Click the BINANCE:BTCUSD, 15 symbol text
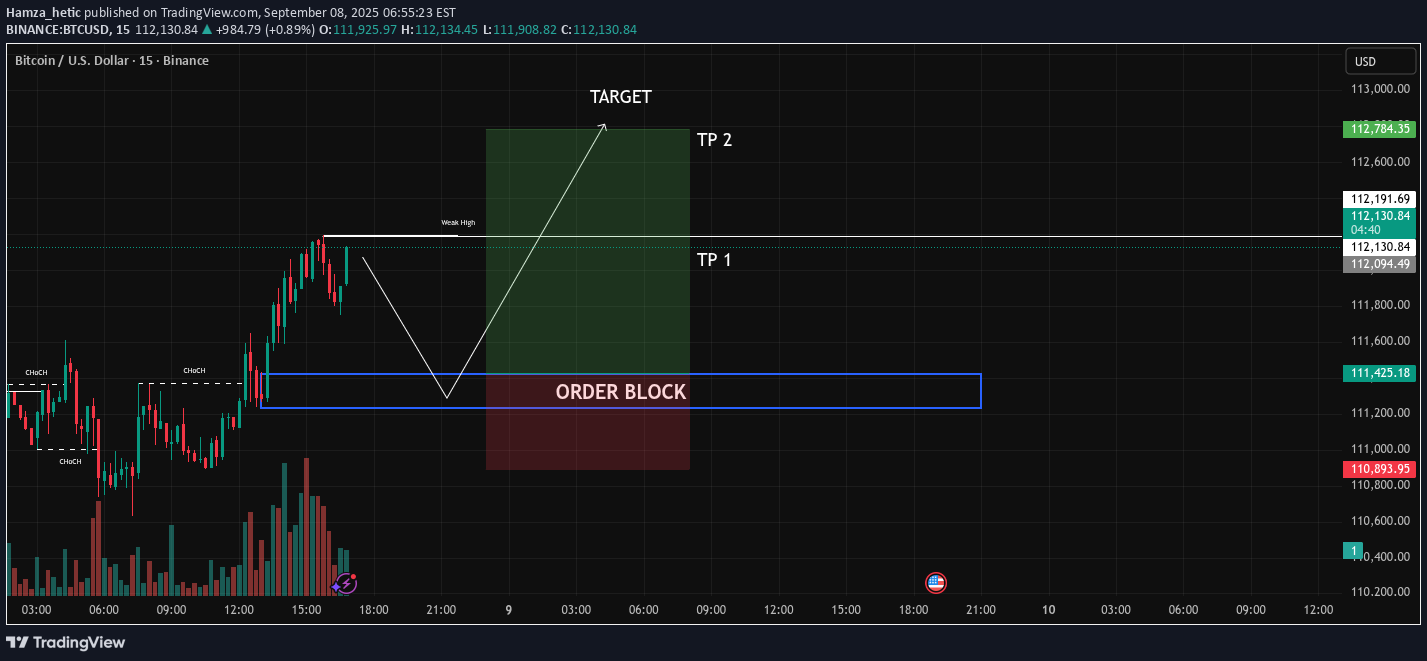 point(67,30)
